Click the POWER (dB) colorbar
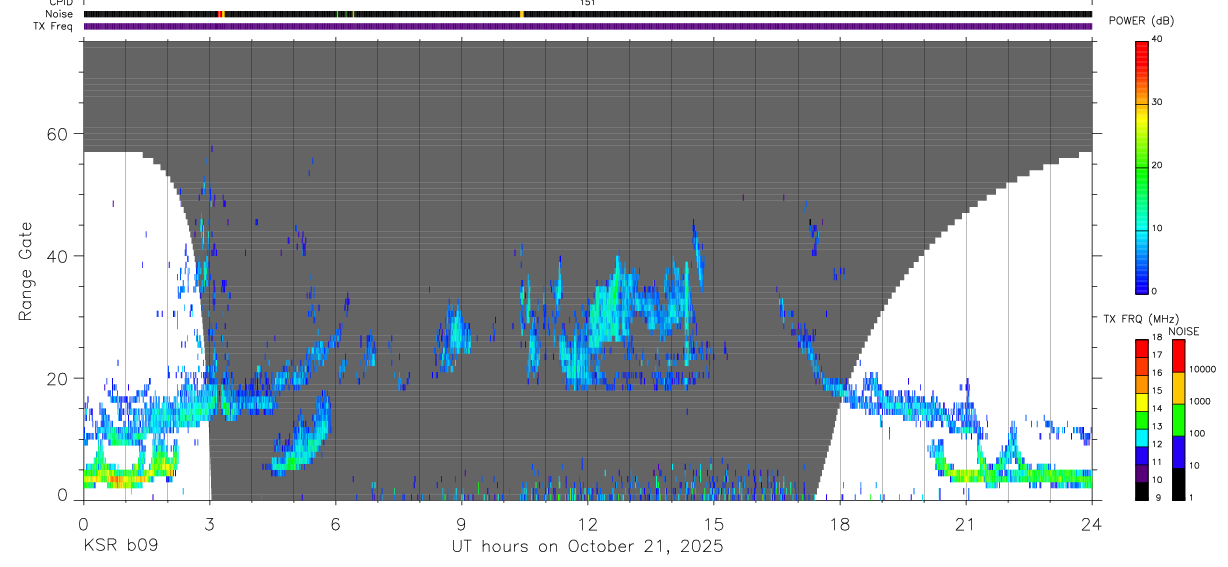 [1142, 166]
